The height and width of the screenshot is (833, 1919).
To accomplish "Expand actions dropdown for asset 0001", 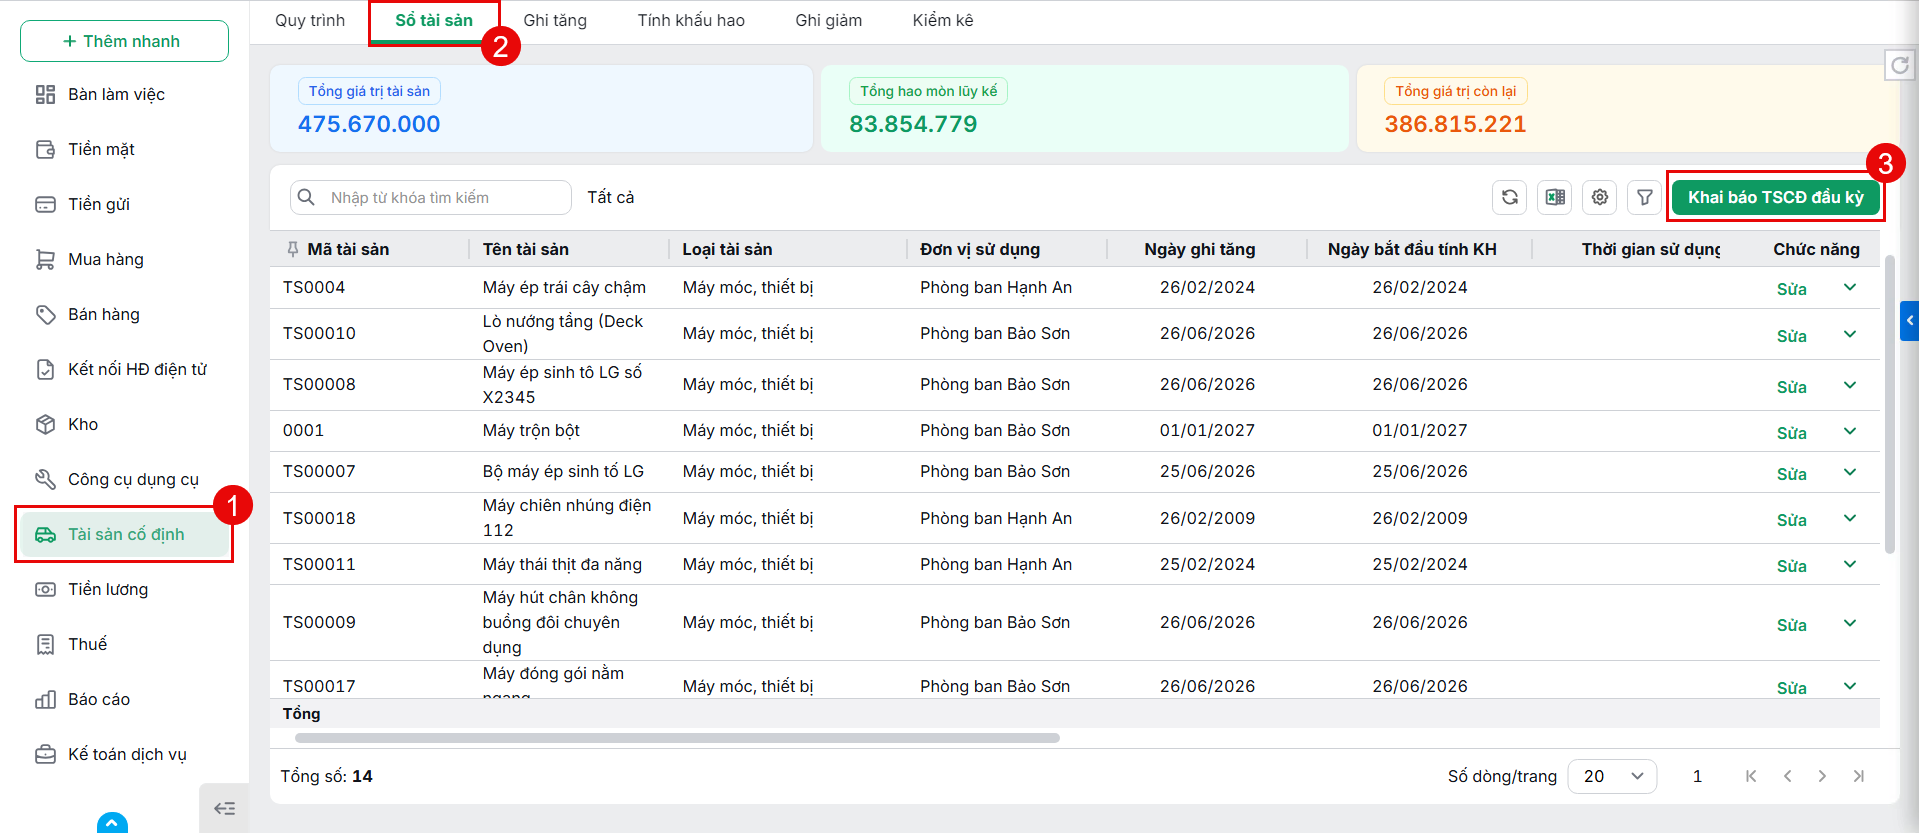I will pyautogui.click(x=1850, y=431).
